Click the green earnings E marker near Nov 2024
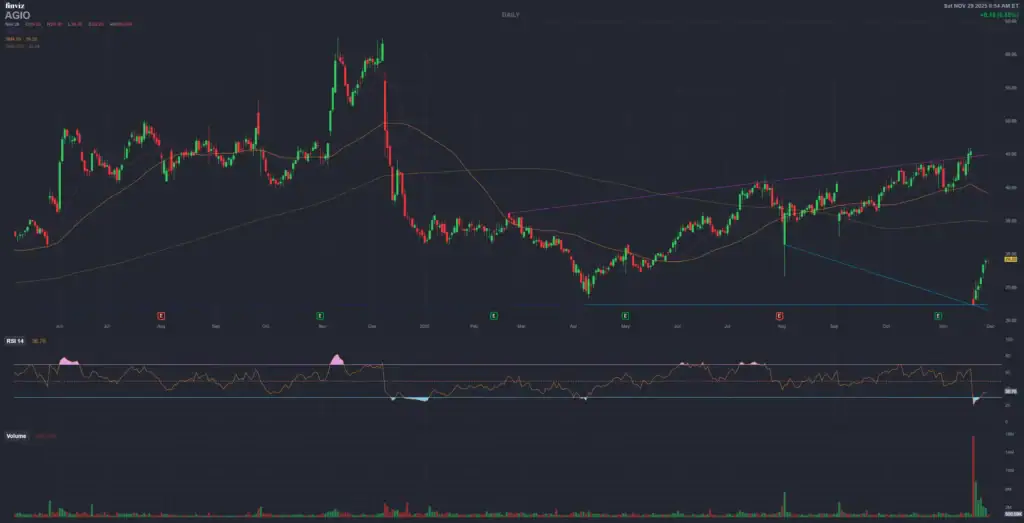This screenshot has width=1024, height=523. point(320,315)
